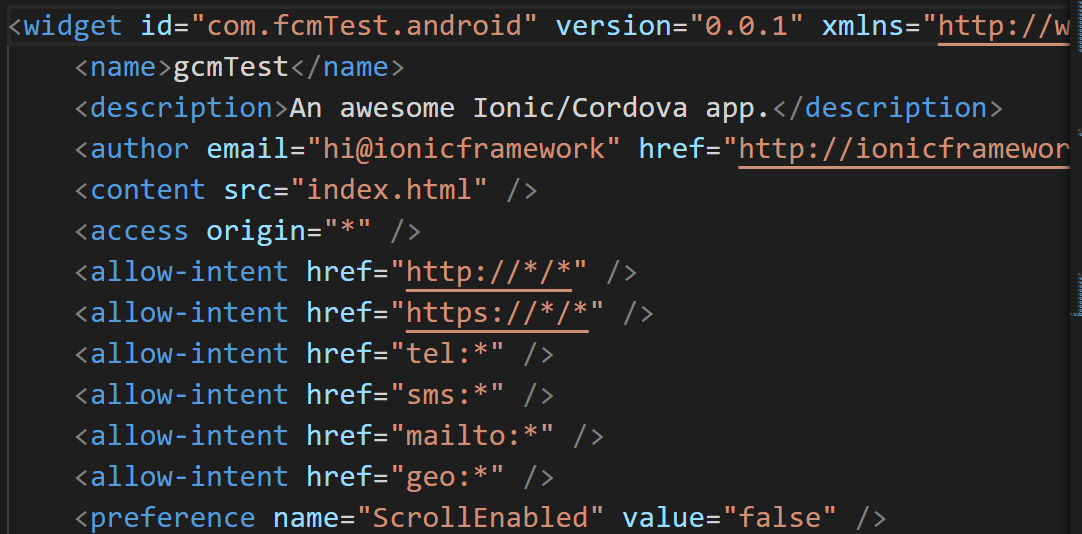Click the "preference" tag name
The image size is (1082, 534).
pos(173,518)
